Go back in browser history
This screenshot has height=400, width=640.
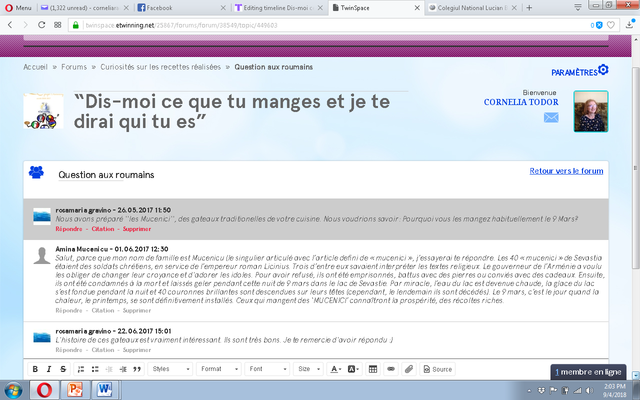coord(10,25)
